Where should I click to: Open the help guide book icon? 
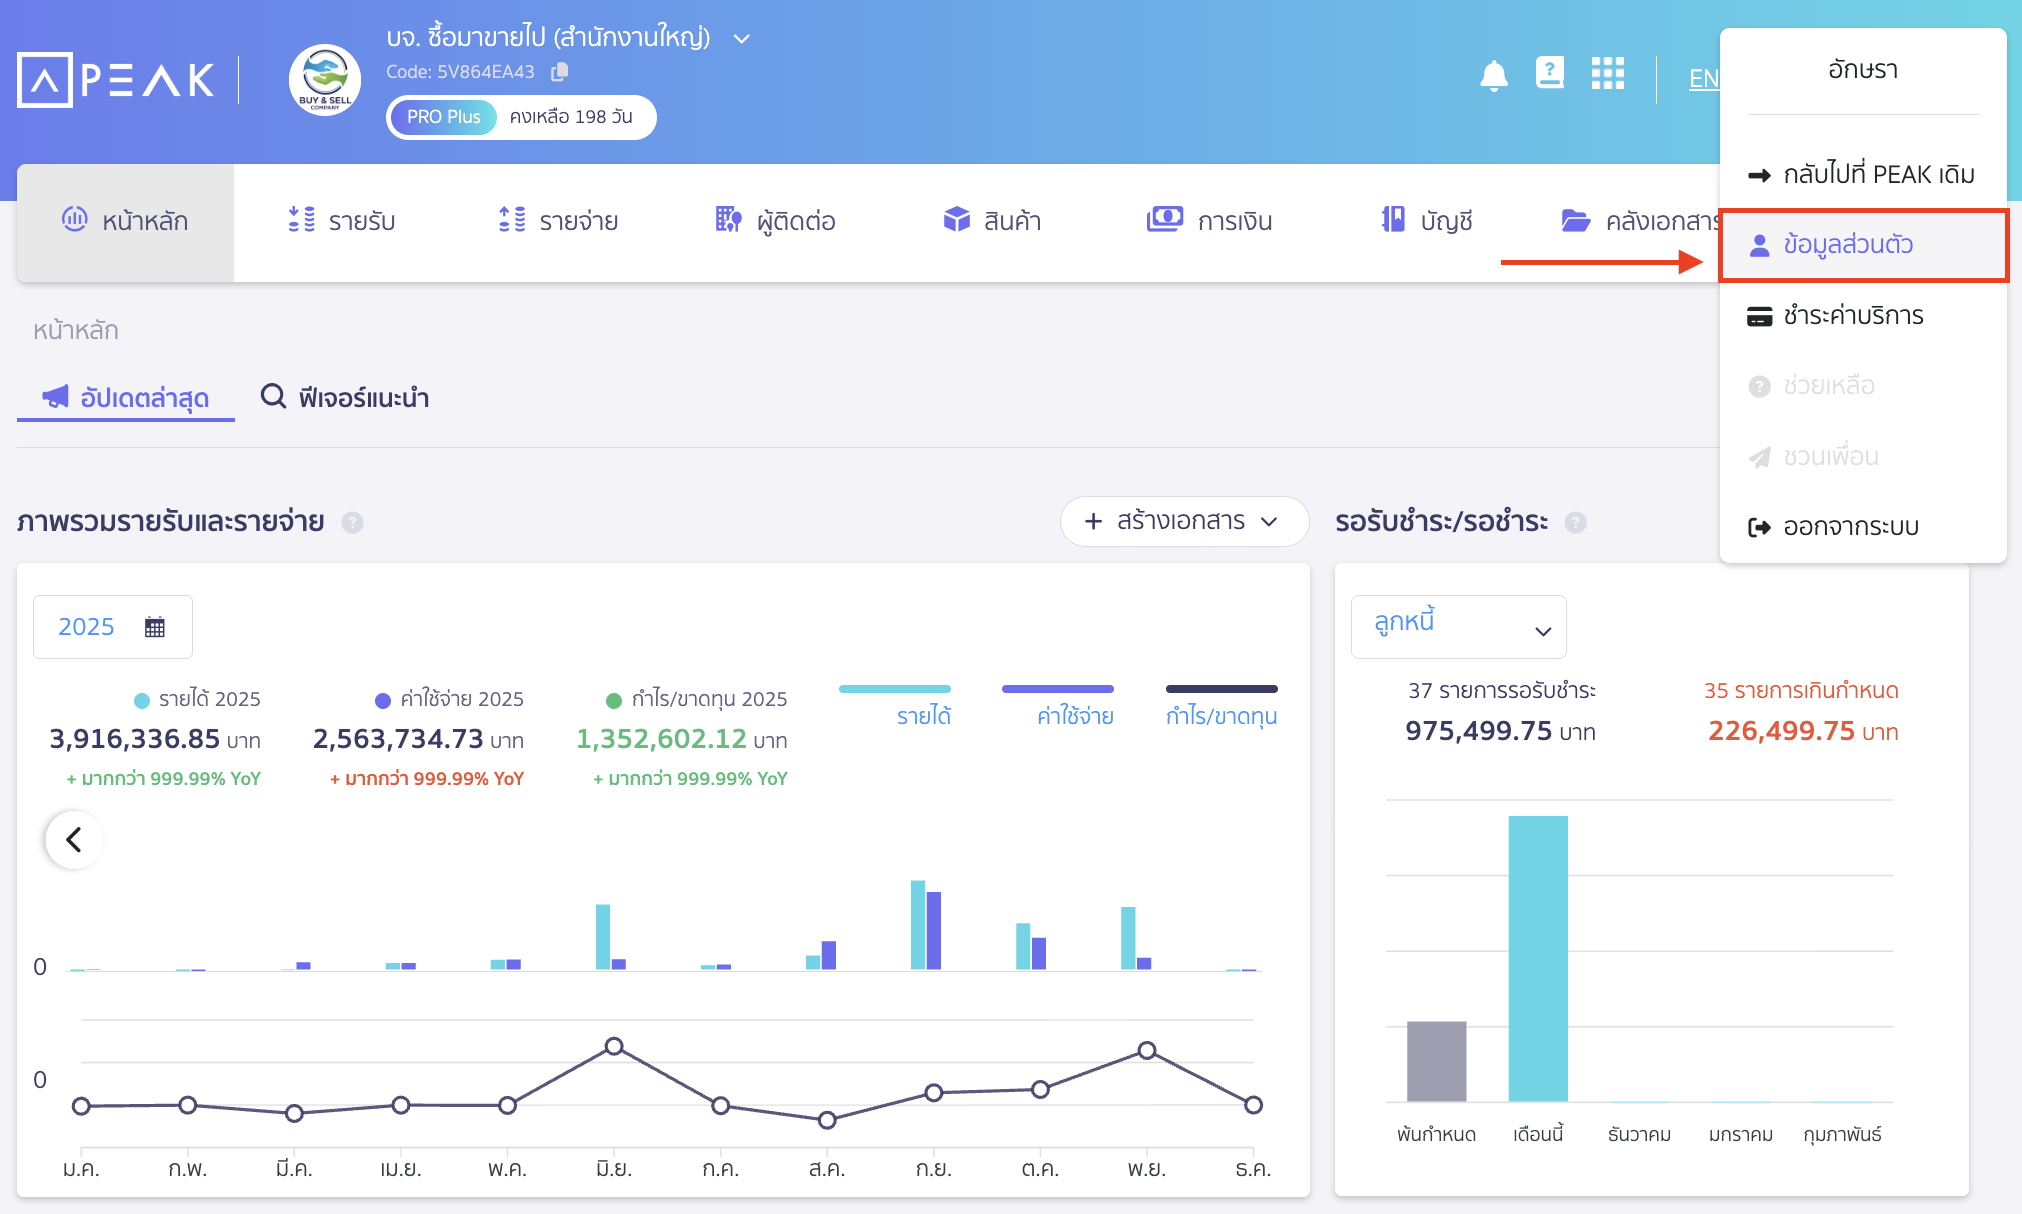point(1549,73)
